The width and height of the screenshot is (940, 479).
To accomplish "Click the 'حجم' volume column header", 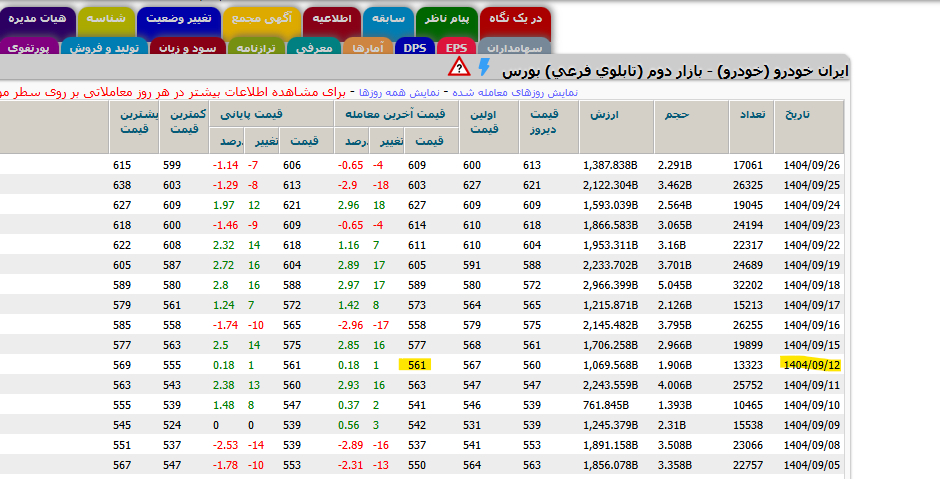I will (x=677, y=115).
